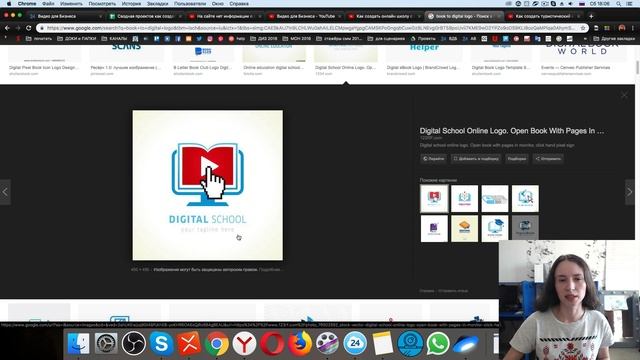Click the Добавить в подборку button
The height and width of the screenshot is (360, 640).
click(x=476, y=159)
